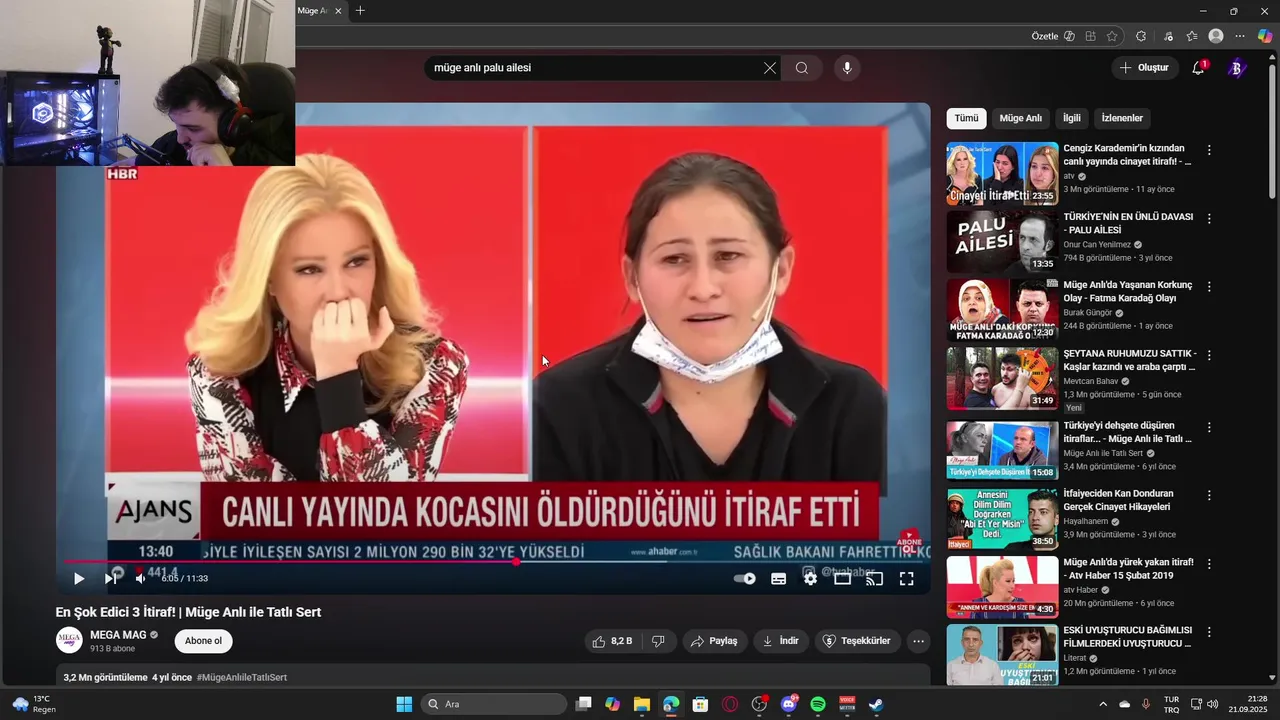Open options for the İtfaiyeciden Kan Donduran video

[1209, 495]
